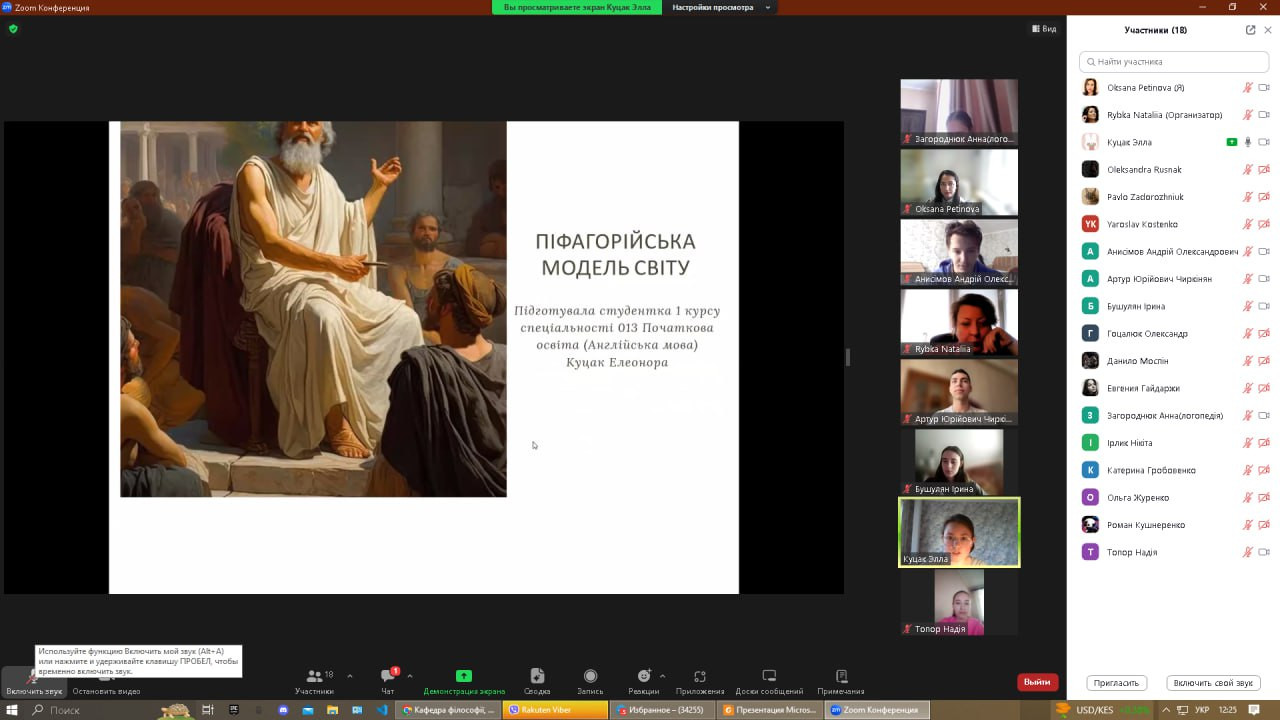
Task: Open the Notes (Примечания) icon
Action: coord(840,676)
